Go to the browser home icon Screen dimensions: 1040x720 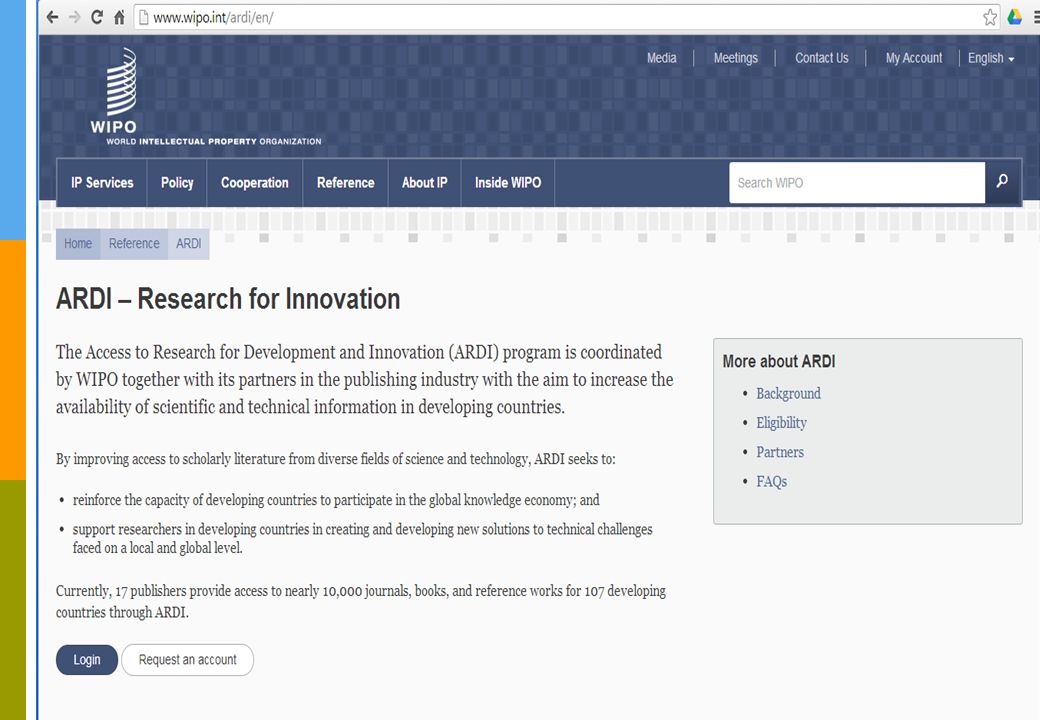119,17
